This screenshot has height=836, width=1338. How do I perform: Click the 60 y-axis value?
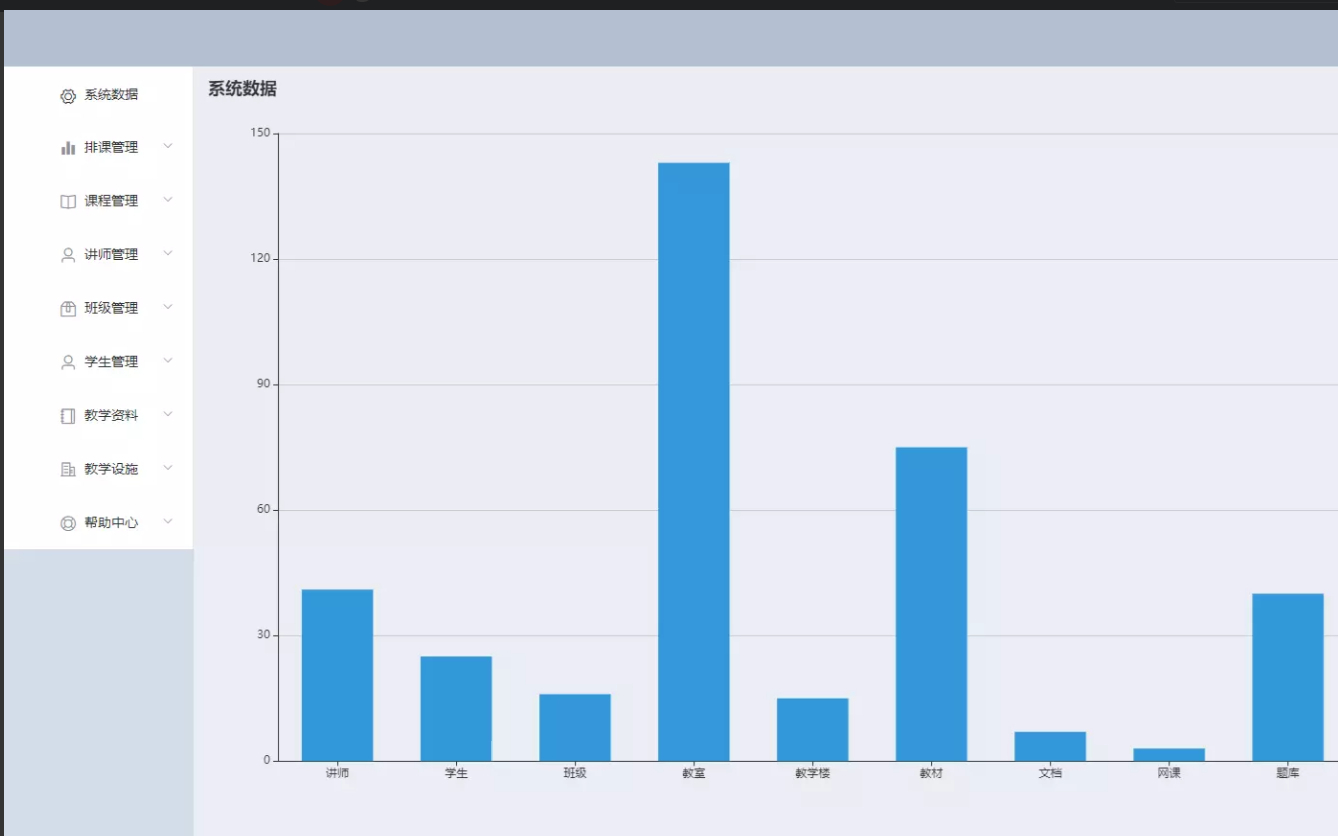point(264,509)
